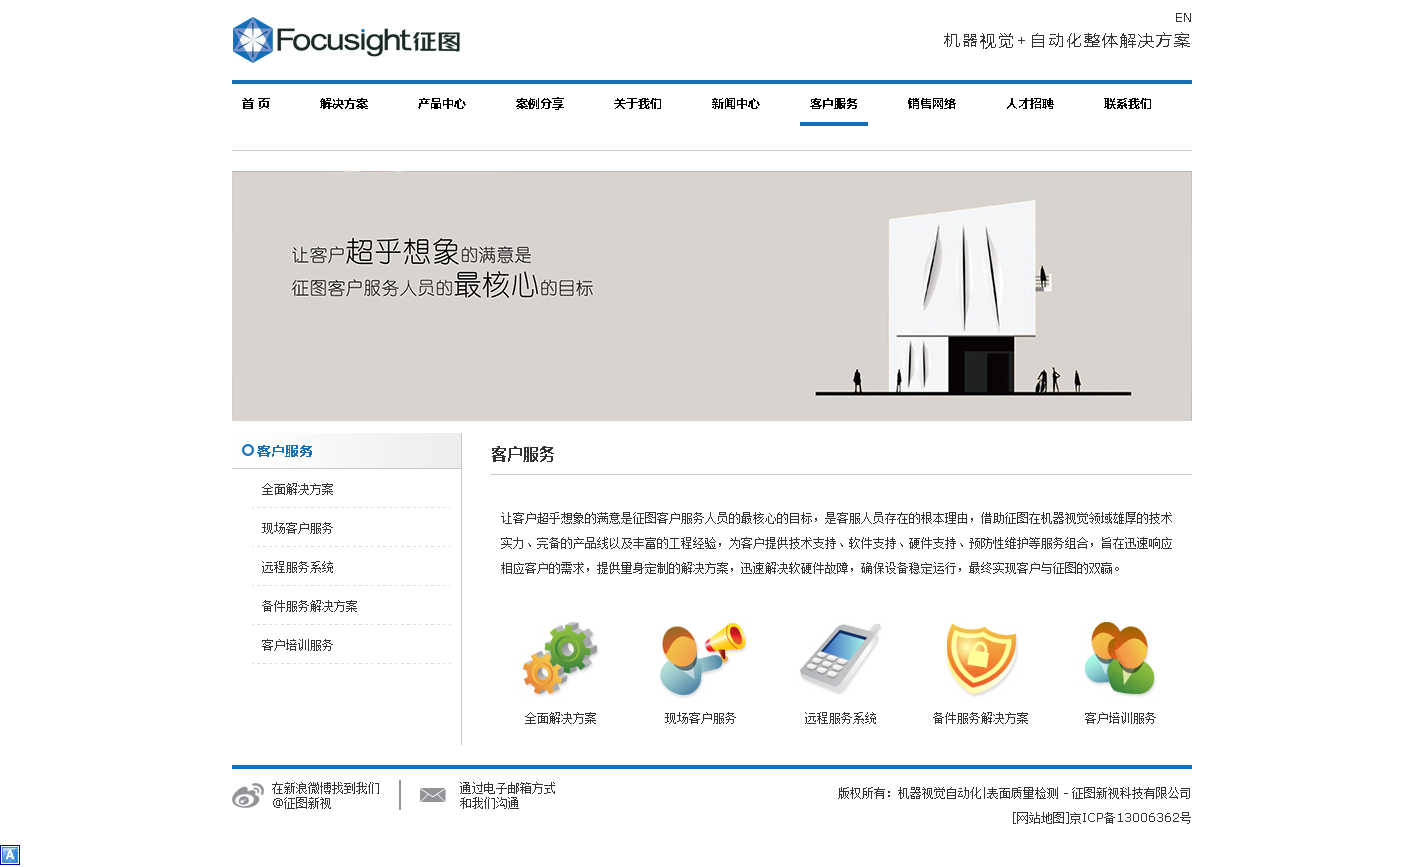Click the shield lock icon for 备件服务解决方案
The image size is (1423, 867).
pyautogui.click(x=981, y=659)
